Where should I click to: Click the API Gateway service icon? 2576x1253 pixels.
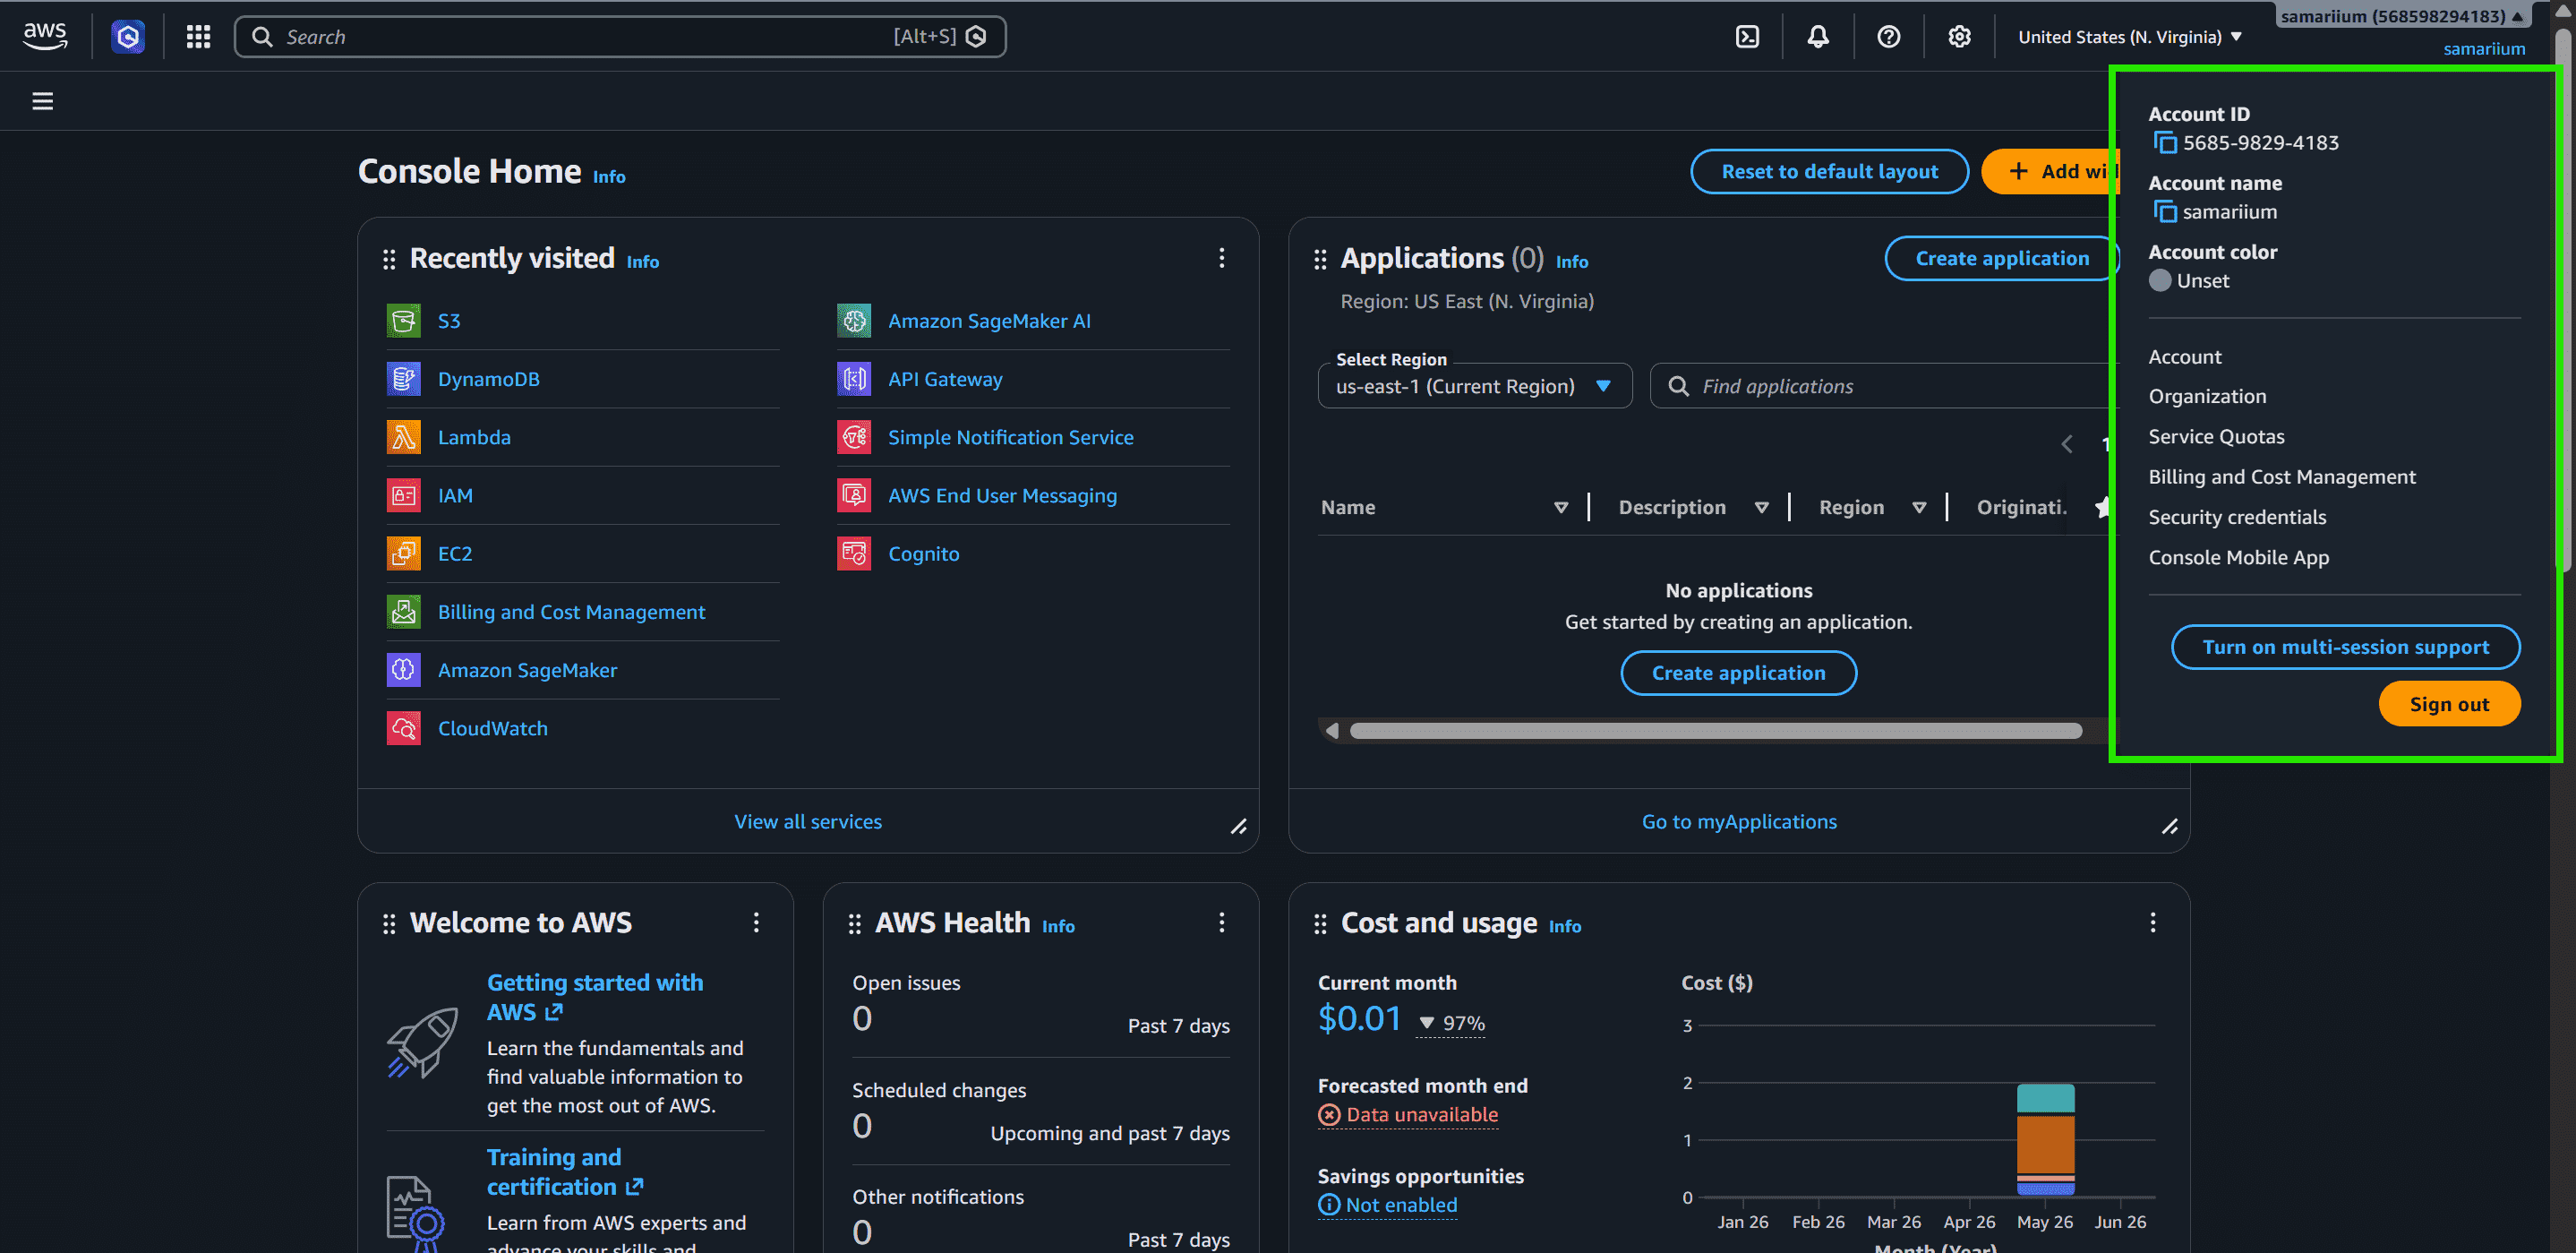(x=854, y=379)
